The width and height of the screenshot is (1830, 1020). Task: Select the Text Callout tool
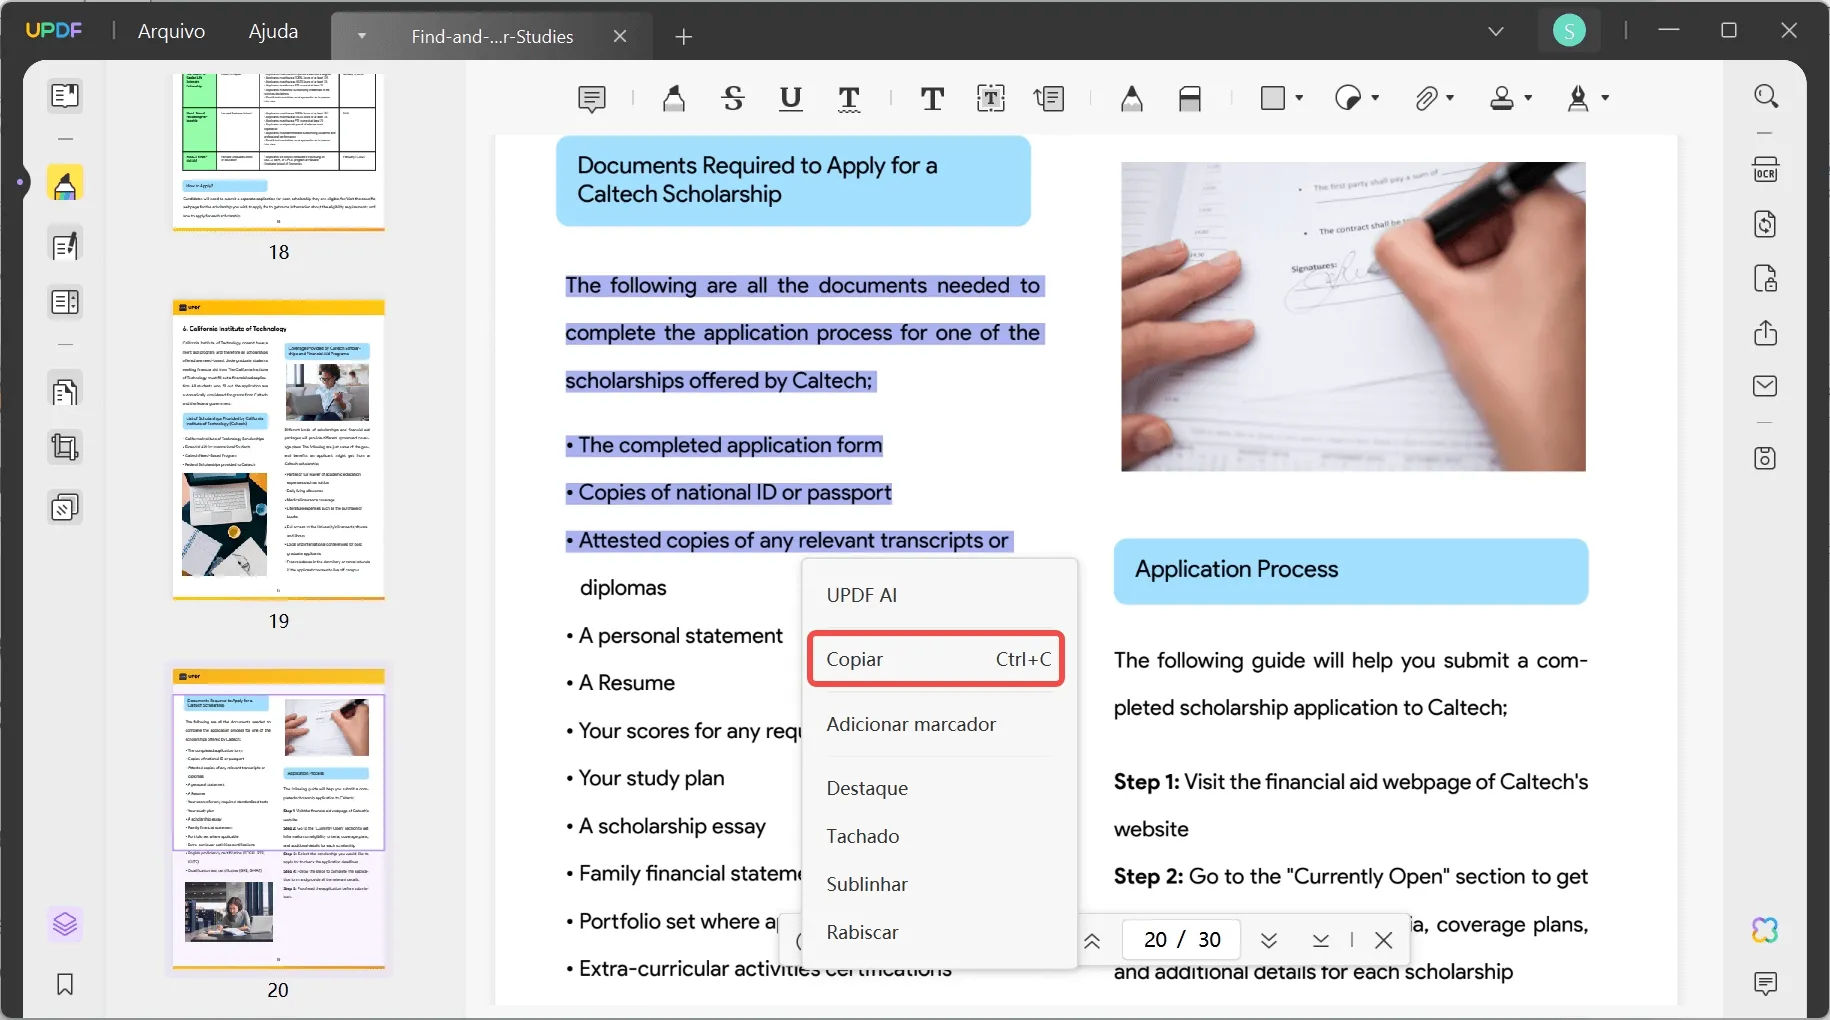pos(1050,98)
